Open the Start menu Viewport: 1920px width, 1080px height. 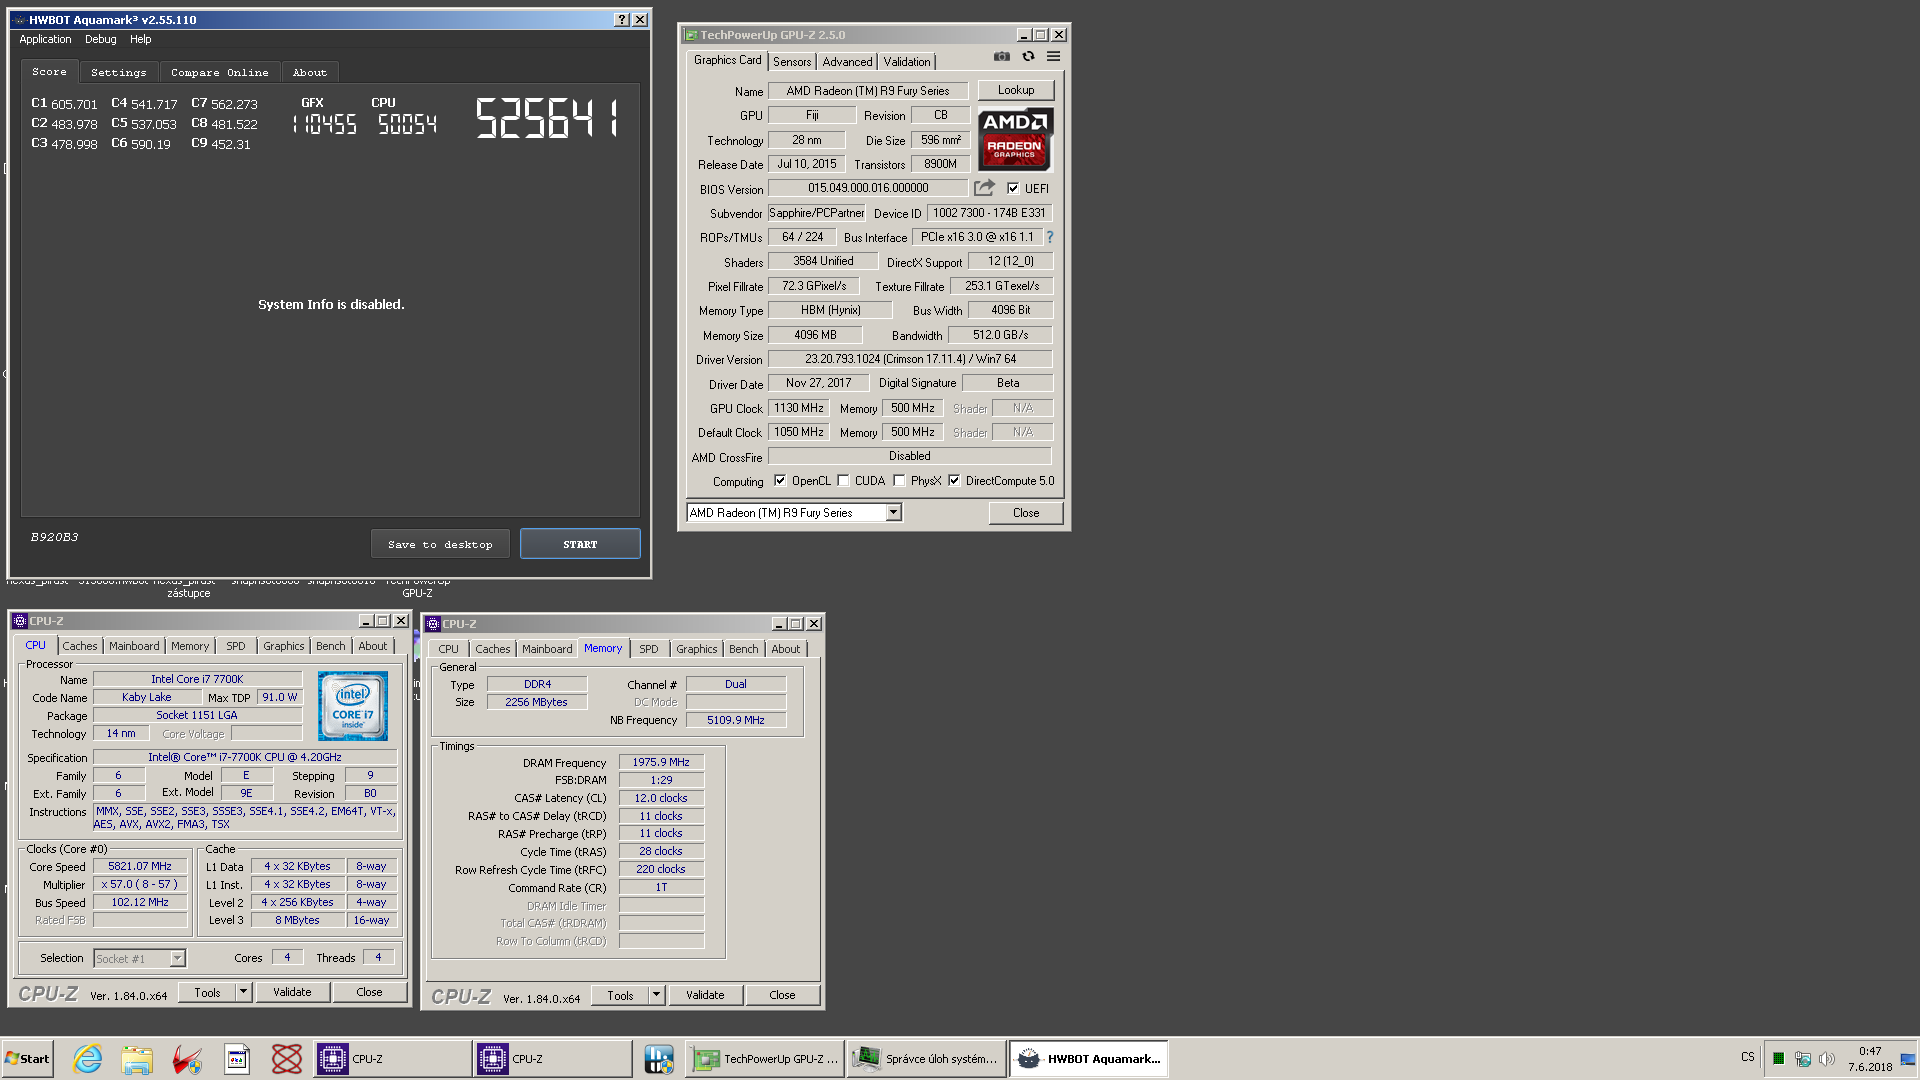[27, 1059]
